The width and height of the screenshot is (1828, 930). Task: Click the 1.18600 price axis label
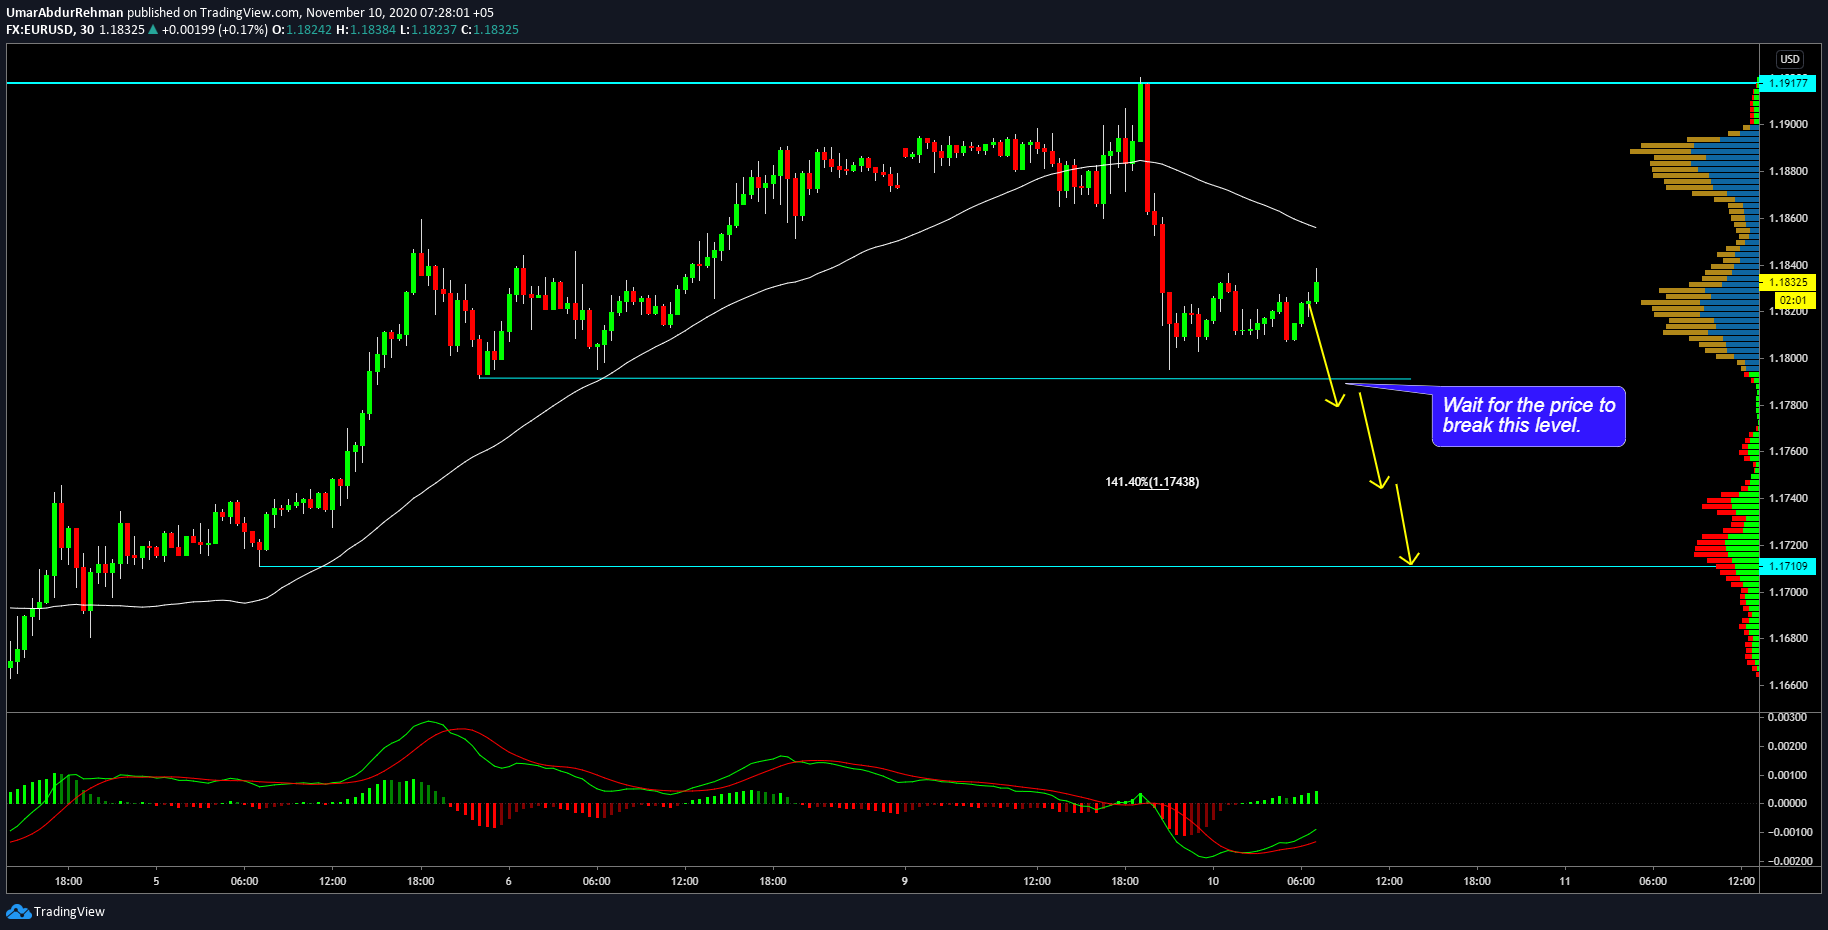[x=1788, y=218]
